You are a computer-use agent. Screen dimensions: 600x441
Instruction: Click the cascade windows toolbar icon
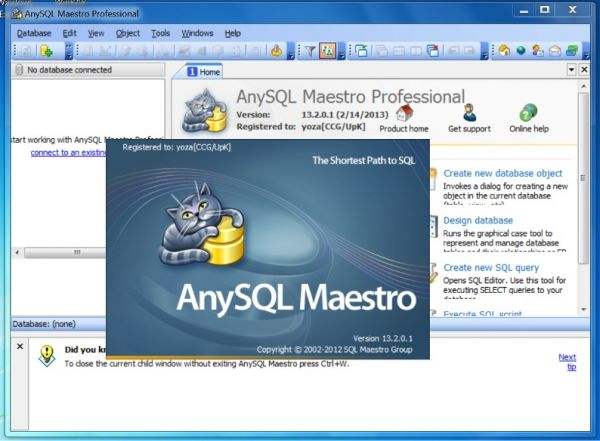coord(361,51)
